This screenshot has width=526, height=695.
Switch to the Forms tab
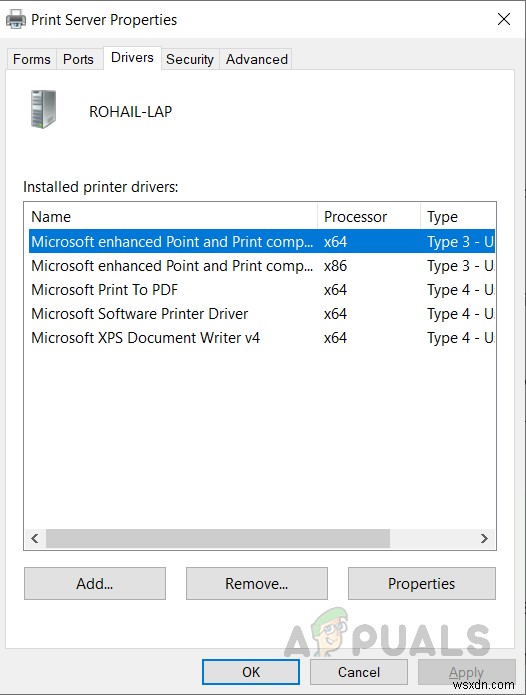tap(31, 59)
